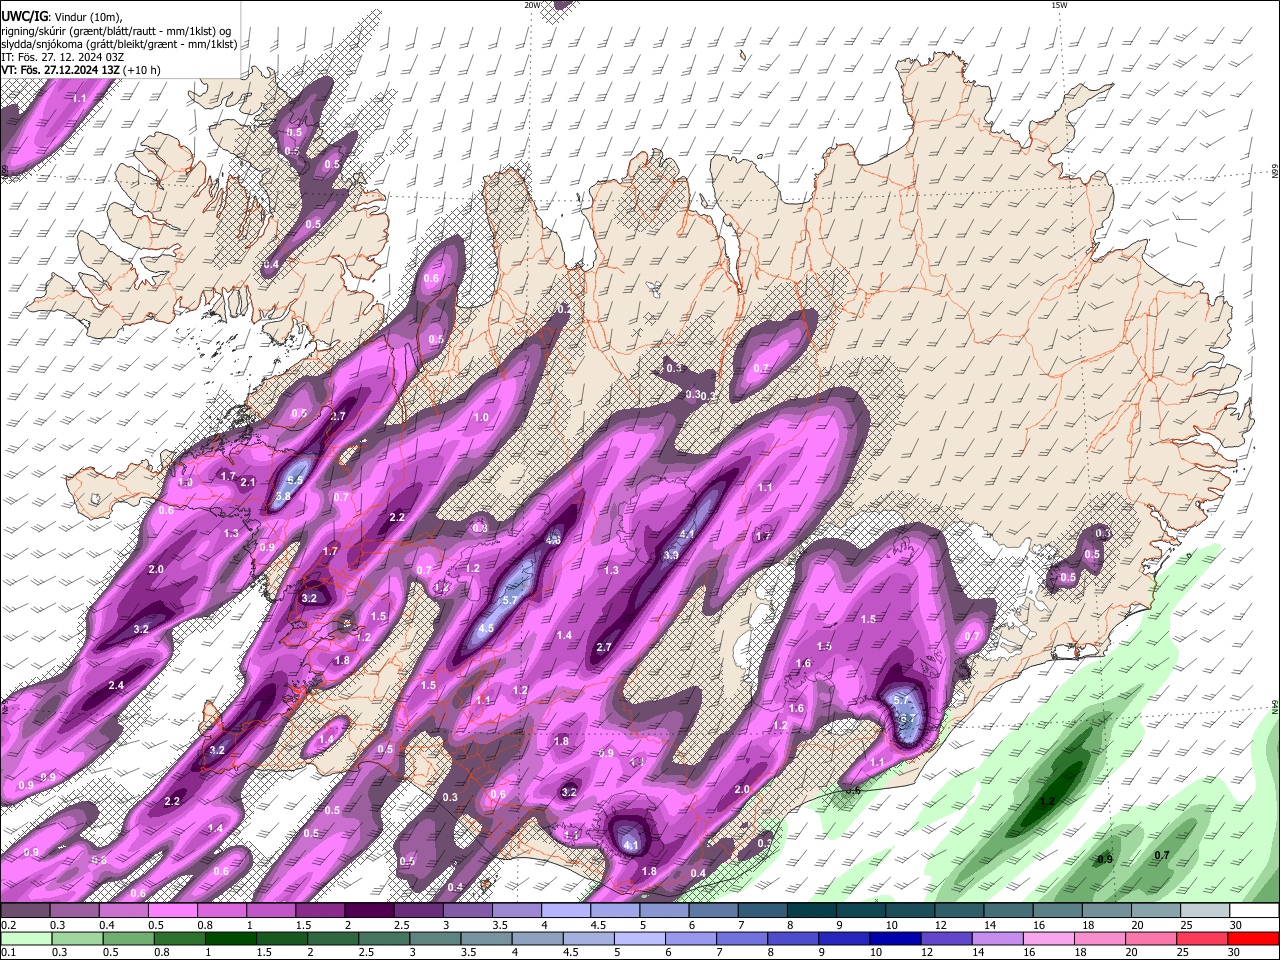Select the bright pink 0.5–0.8 swatch in the upper legend row

[x=172, y=911]
